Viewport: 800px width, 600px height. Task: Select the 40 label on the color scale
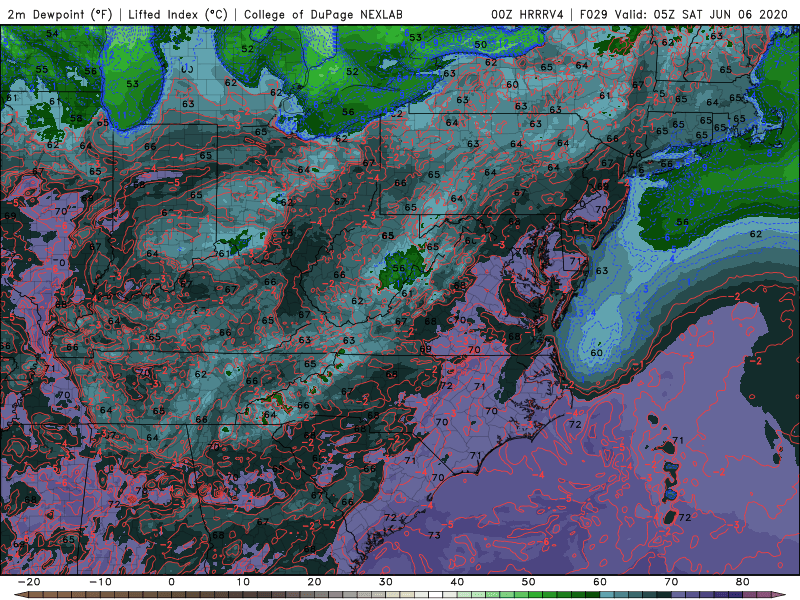[x=457, y=582]
